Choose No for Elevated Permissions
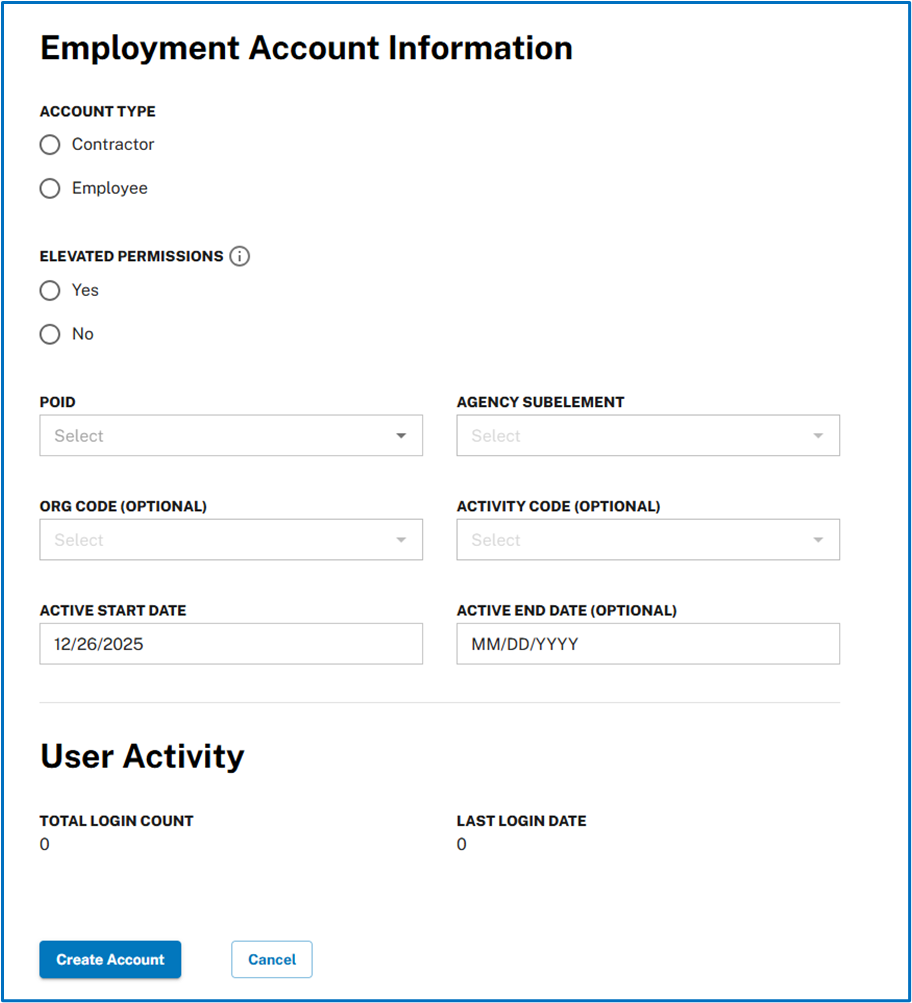The height and width of the screenshot is (1003, 912). pyautogui.click(x=49, y=333)
